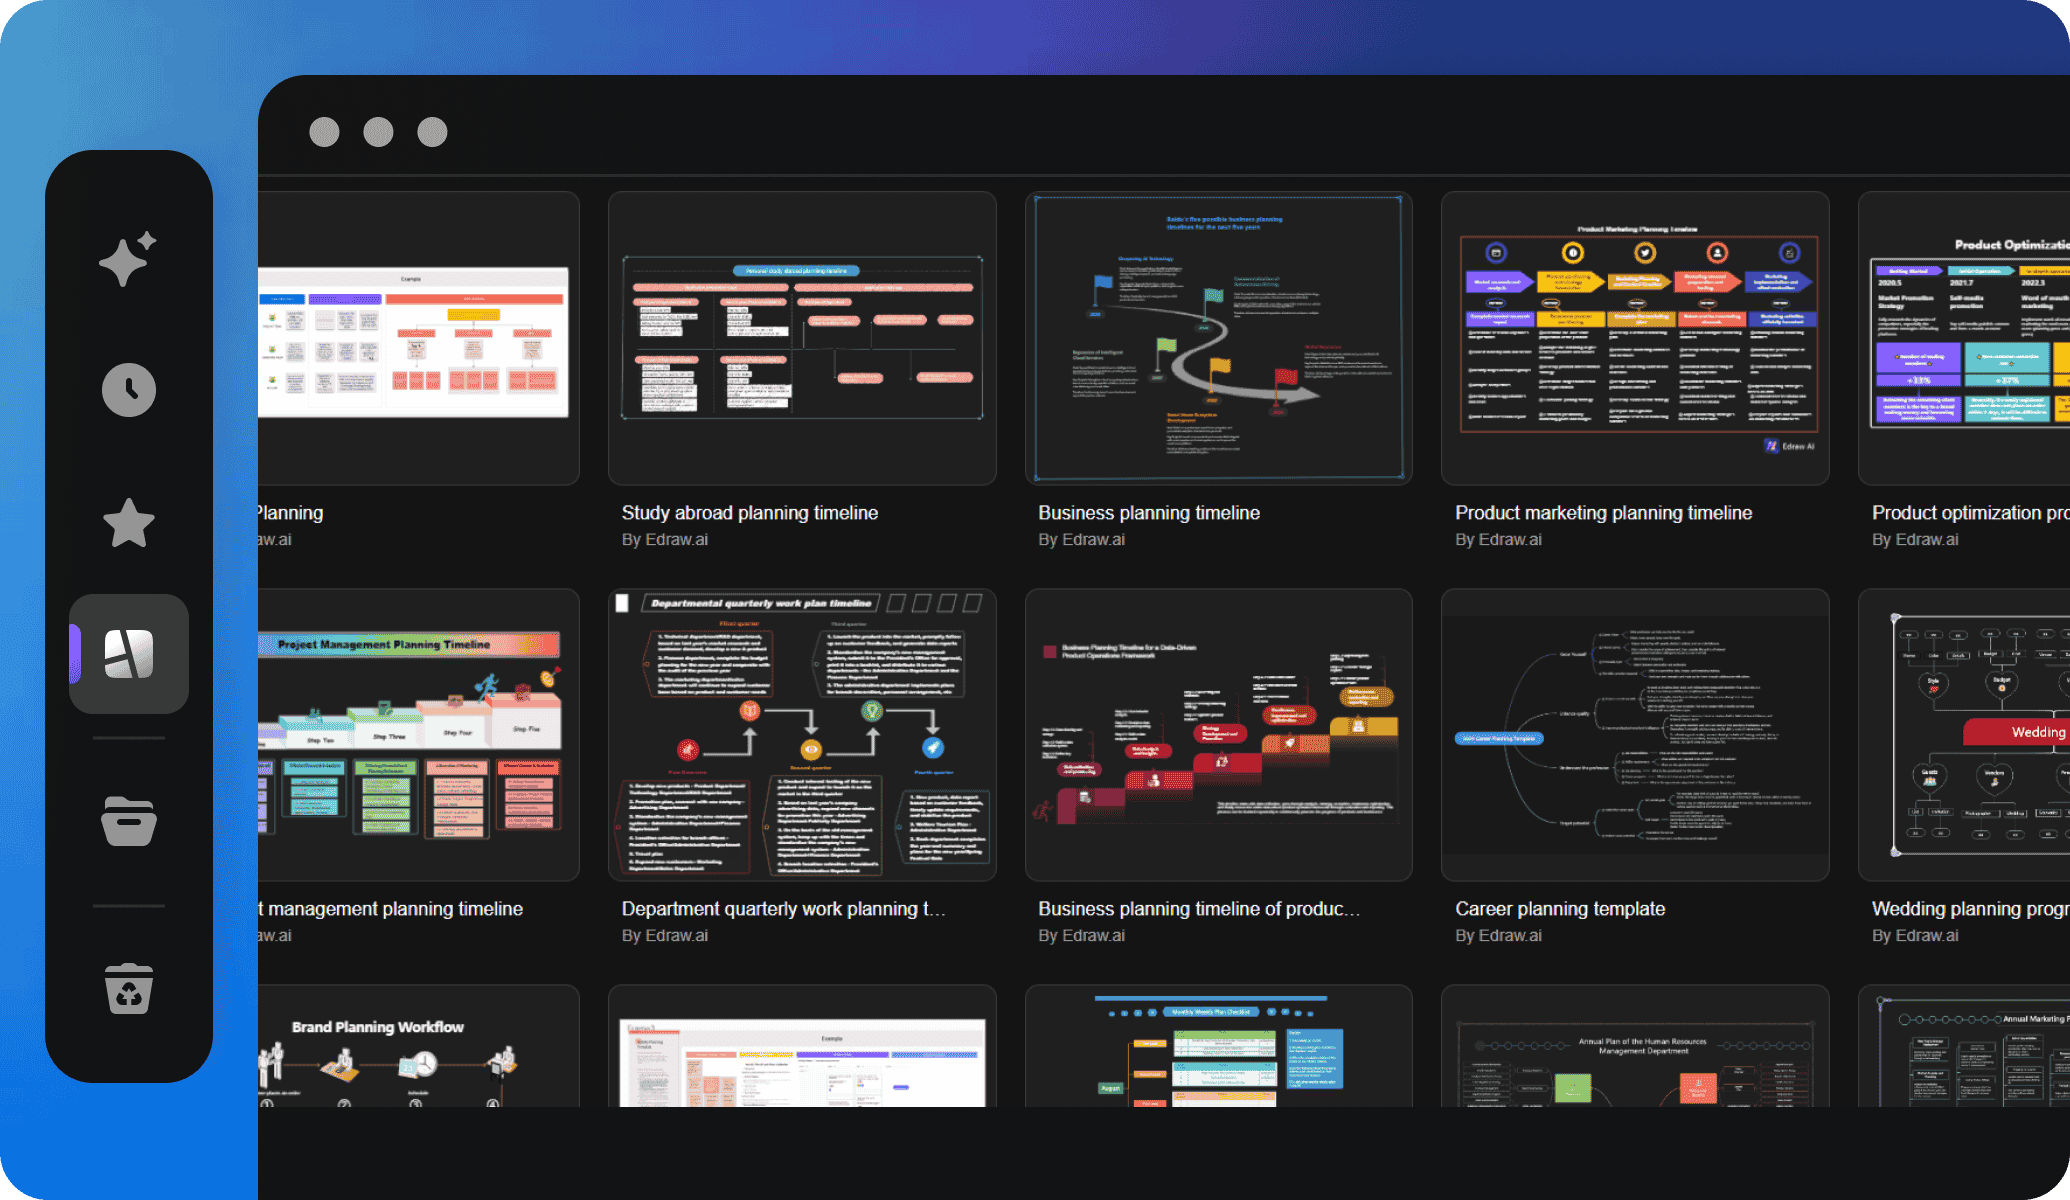The width and height of the screenshot is (2070, 1200).
Task: Click 'Career planning template' title
Action: click(1560, 909)
